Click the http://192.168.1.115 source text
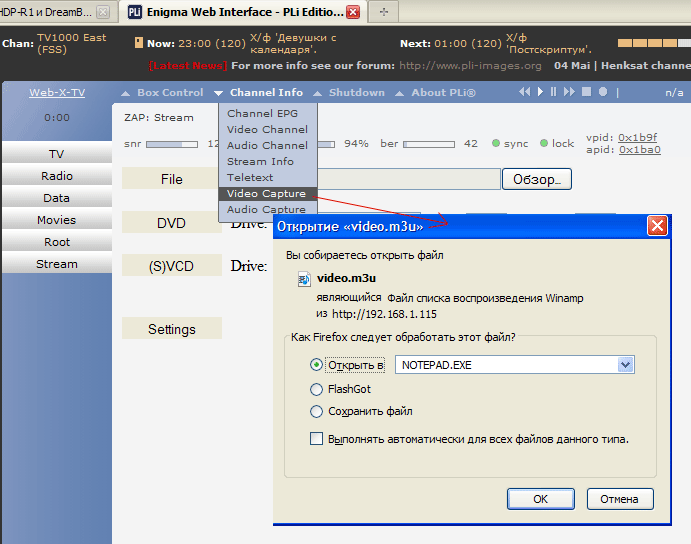691x544 pixels. coord(384,314)
